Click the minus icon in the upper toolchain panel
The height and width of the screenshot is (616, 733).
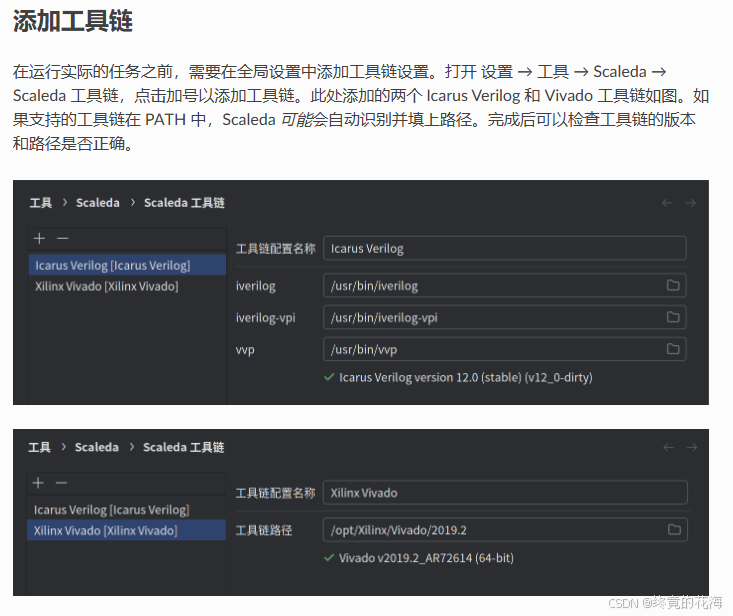pyautogui.click(x=63, y=238)
